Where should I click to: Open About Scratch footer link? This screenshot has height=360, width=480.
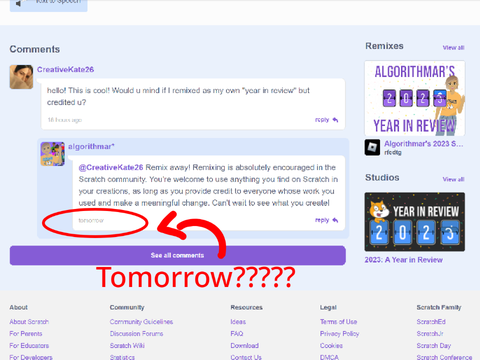[x=29, y=322]
